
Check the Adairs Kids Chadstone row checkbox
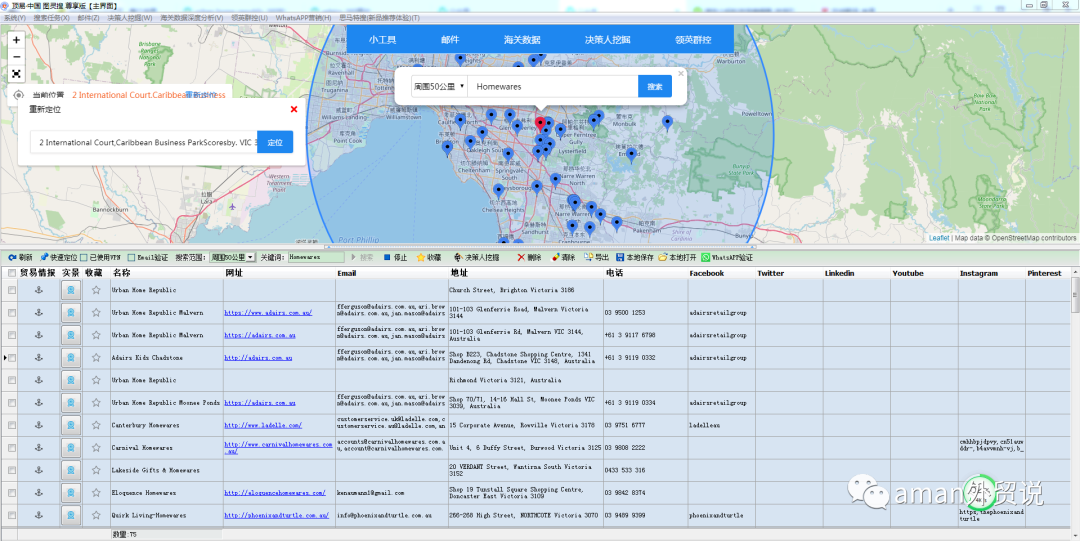click(x=11, y=358)
